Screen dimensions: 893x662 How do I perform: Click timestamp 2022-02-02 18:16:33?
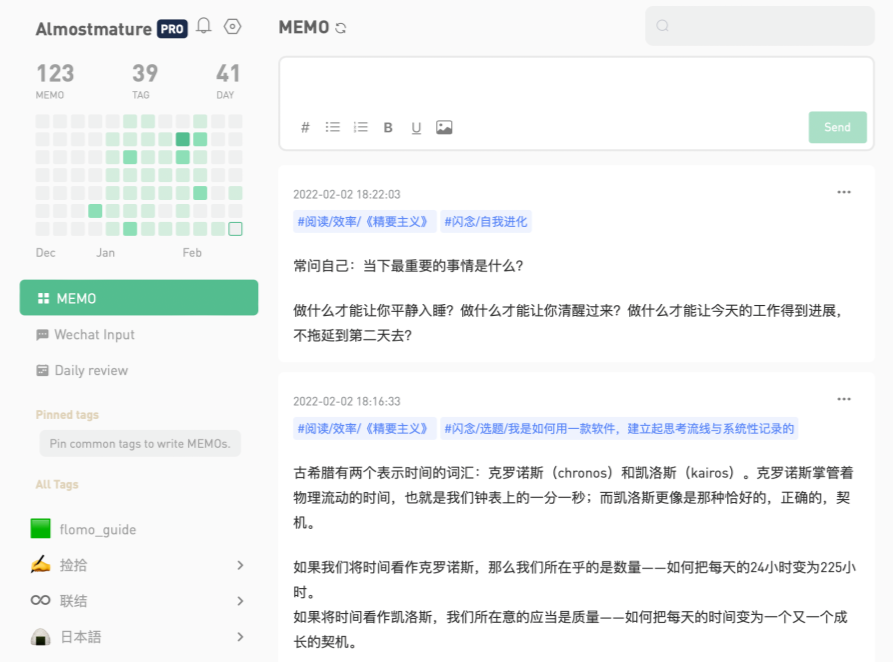(x=347, y=401)
